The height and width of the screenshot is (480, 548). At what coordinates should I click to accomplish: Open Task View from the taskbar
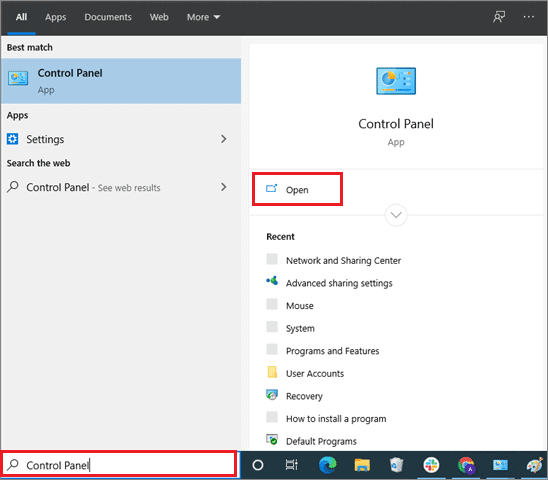[x=291, y=465]
